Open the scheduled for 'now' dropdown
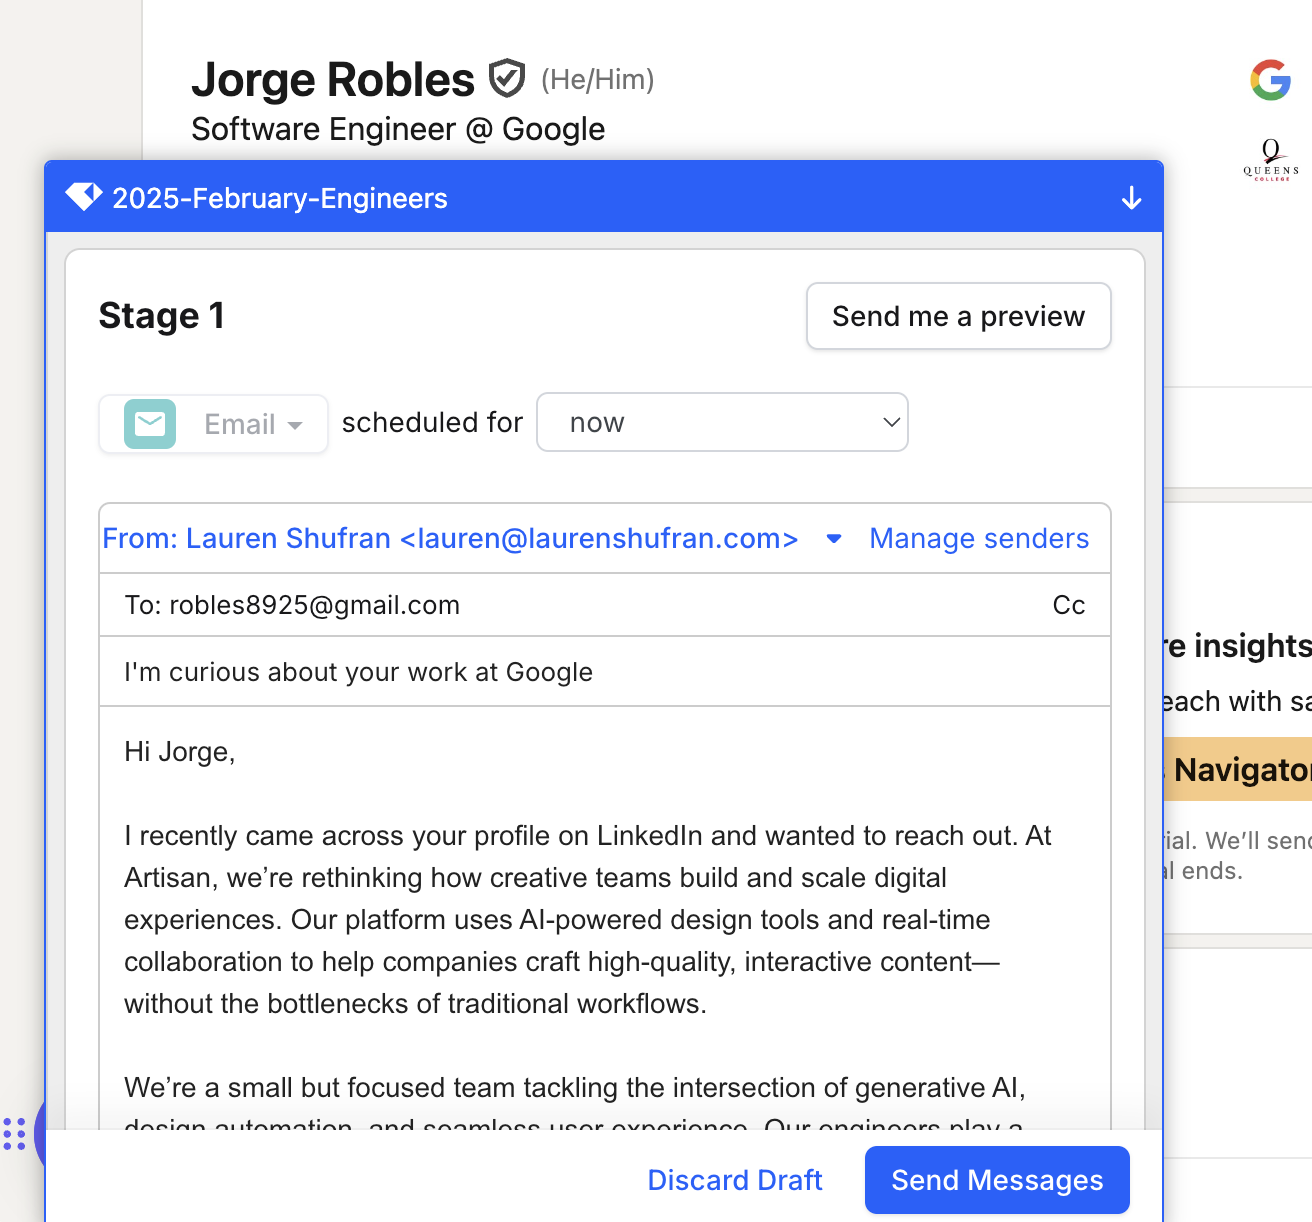Image resolution: width=1312 pixels, height=1222 pixels. click(722, 422)
